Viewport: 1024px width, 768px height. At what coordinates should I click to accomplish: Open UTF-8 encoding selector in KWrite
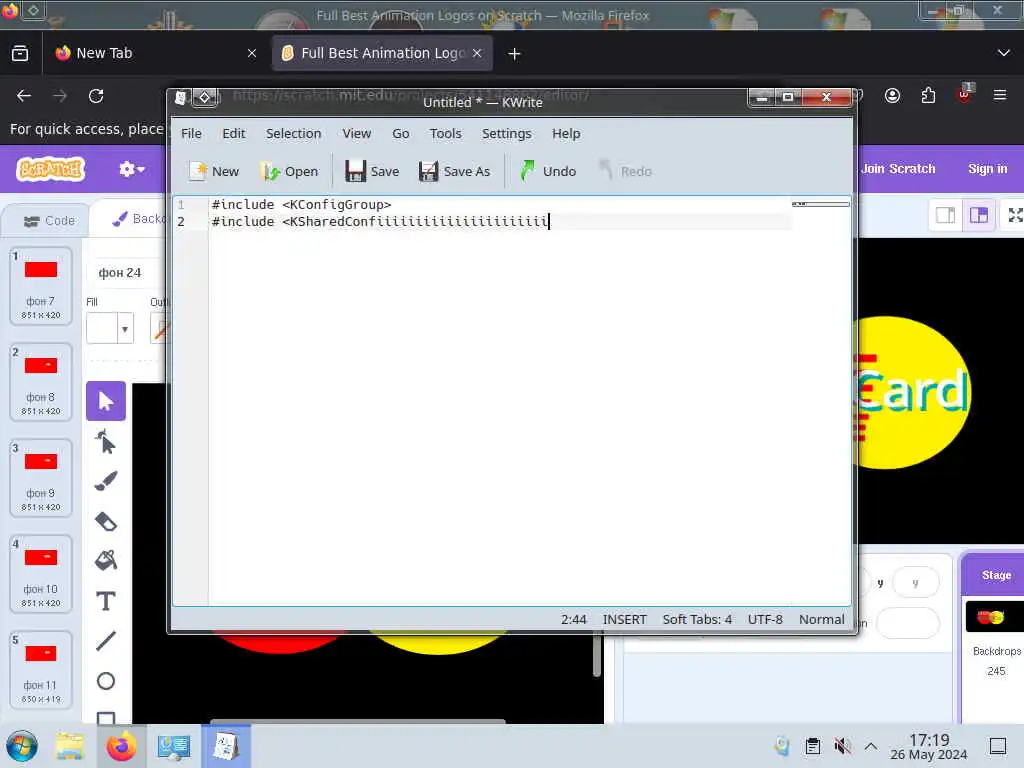765,619
